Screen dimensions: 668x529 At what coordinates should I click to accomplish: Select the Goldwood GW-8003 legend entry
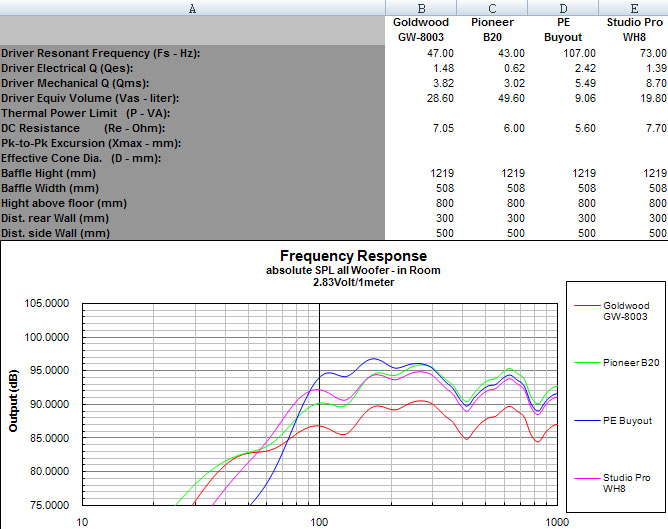pyautogui.click(x=612, y=311)
